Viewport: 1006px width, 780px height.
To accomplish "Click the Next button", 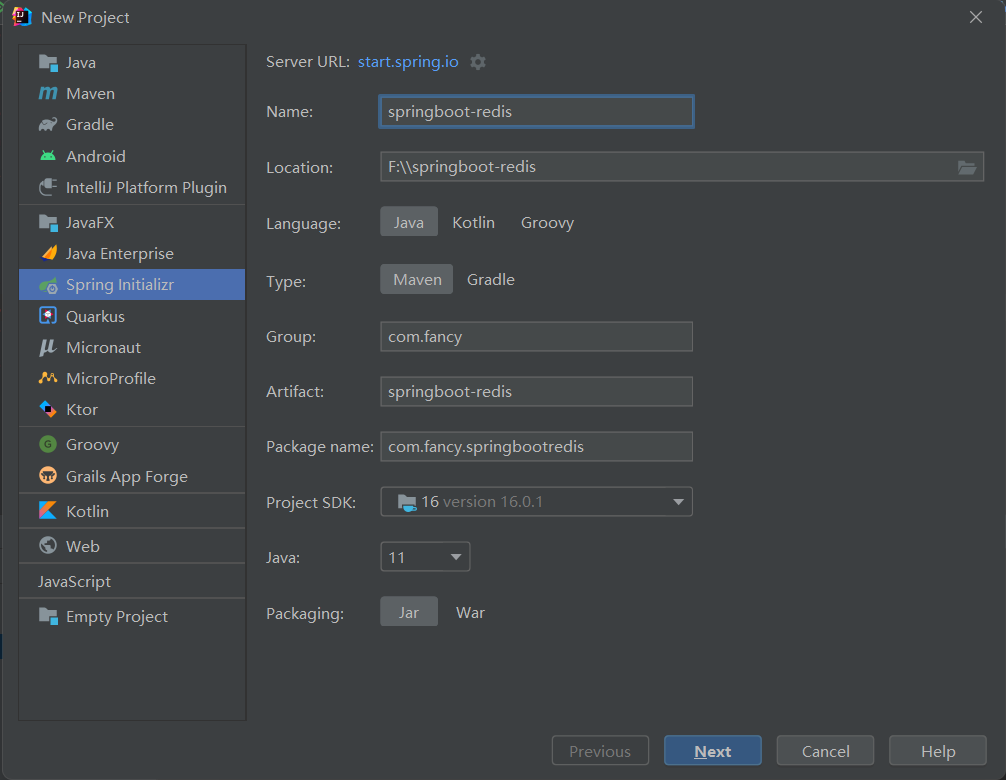I will [x=713, y=751].
